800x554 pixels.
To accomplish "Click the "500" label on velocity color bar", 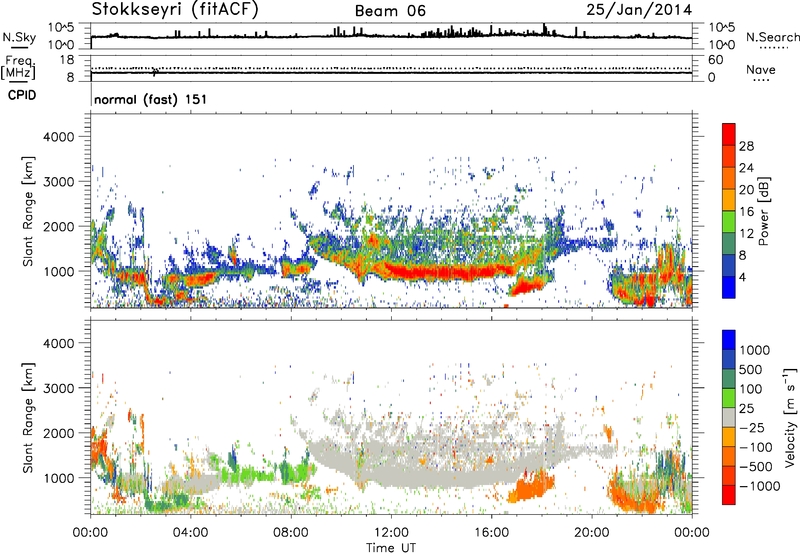I will point(751,369).
